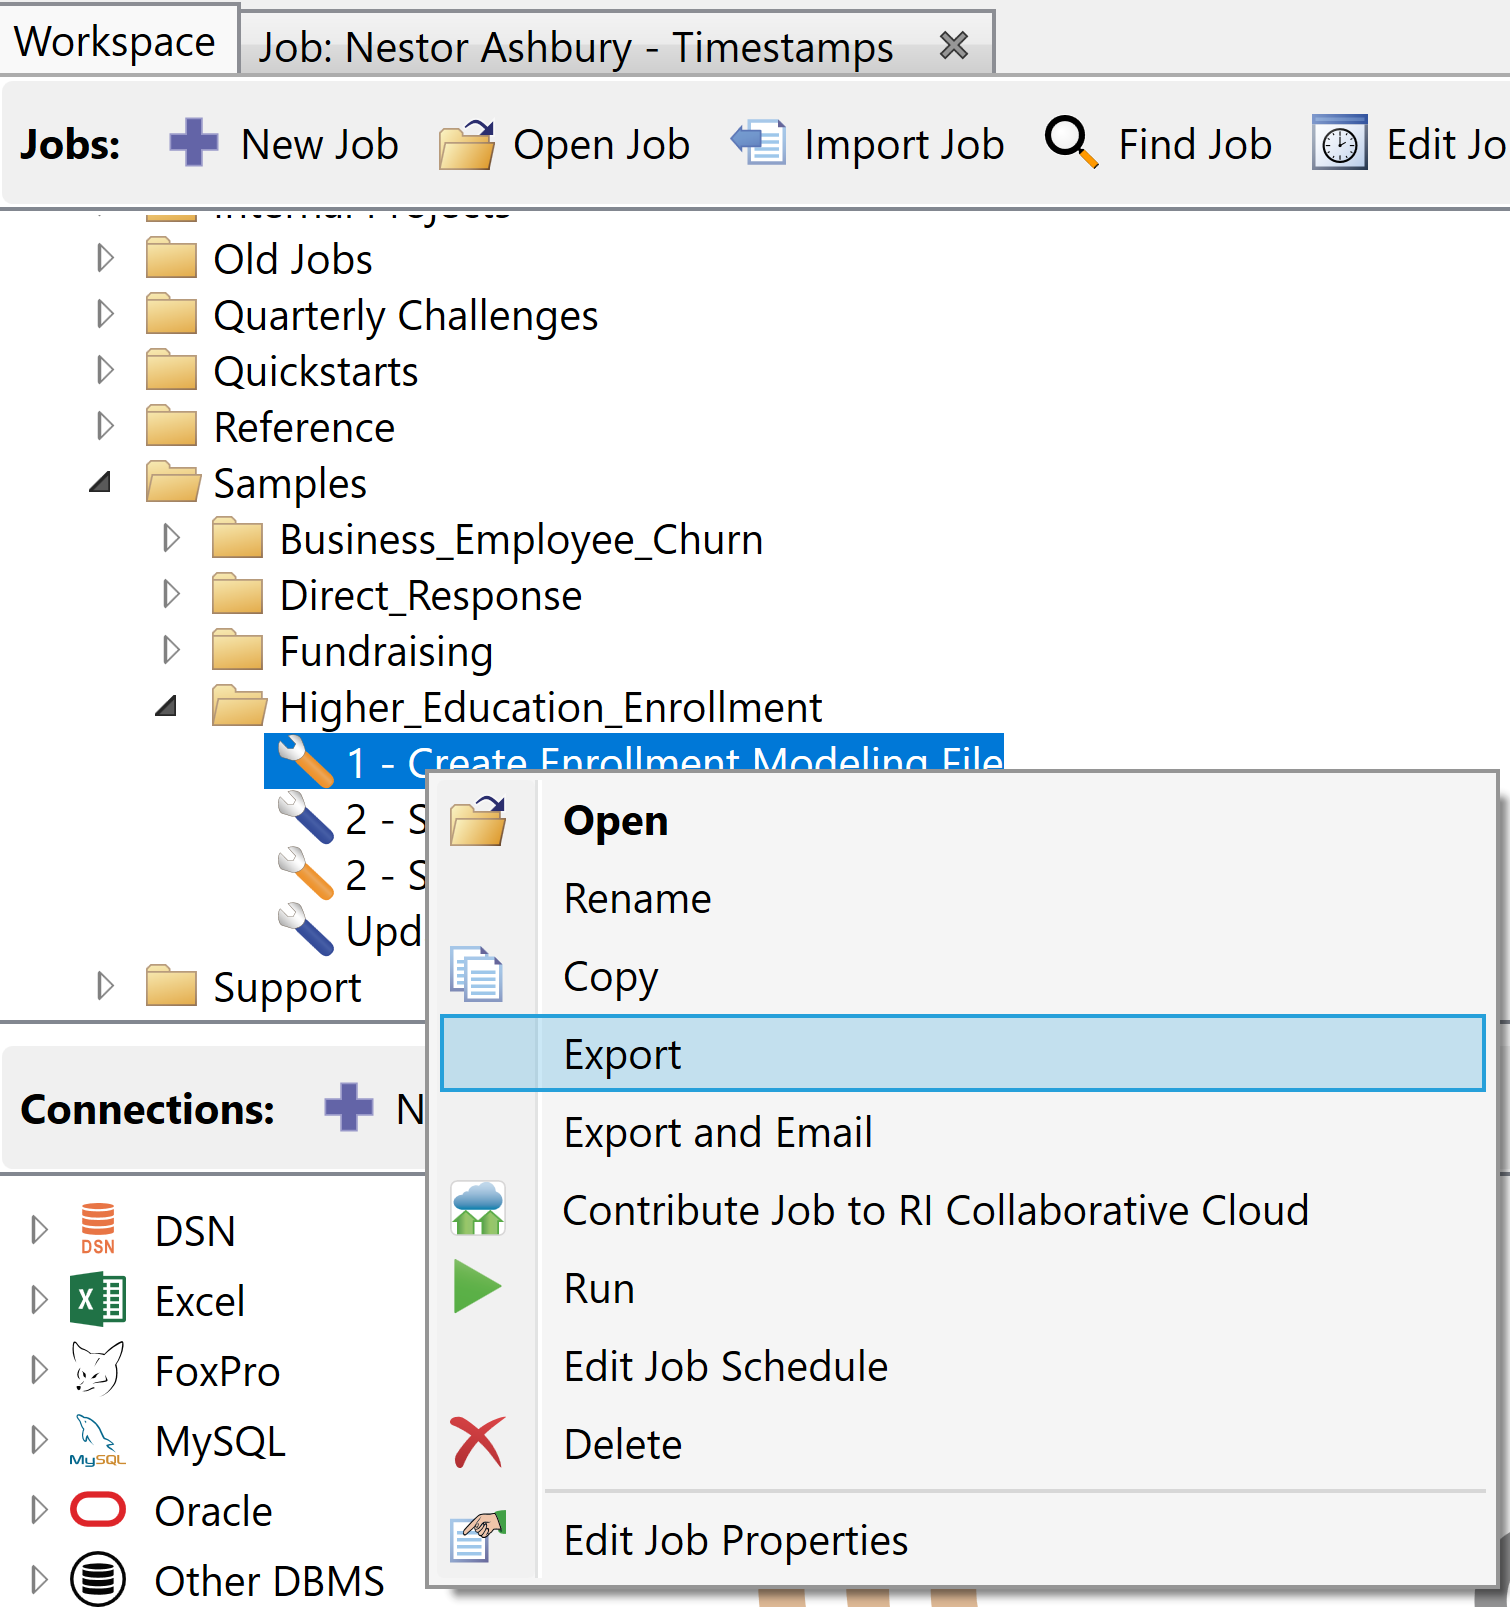Click the Old Jobs folder icon
The width and height of the screenshot is (1510, 1607).
(171, 258)
